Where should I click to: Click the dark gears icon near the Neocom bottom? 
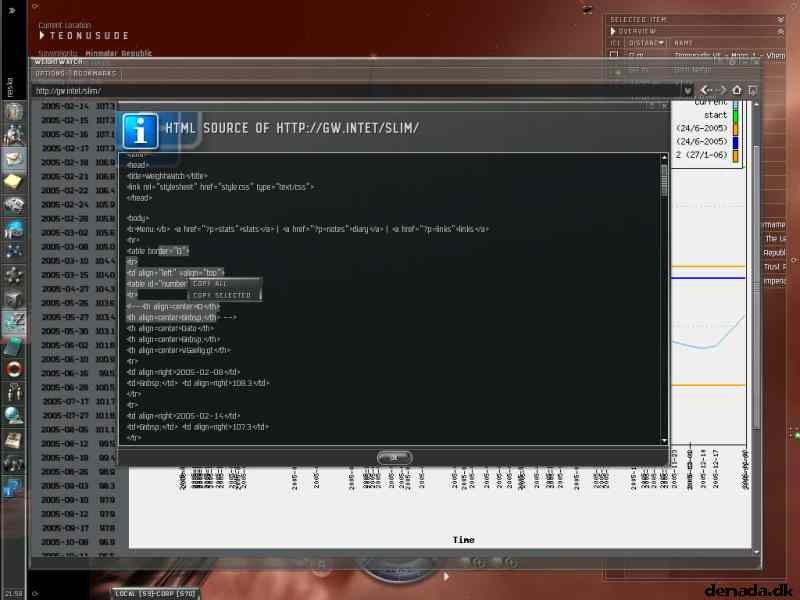coord(14,464)
